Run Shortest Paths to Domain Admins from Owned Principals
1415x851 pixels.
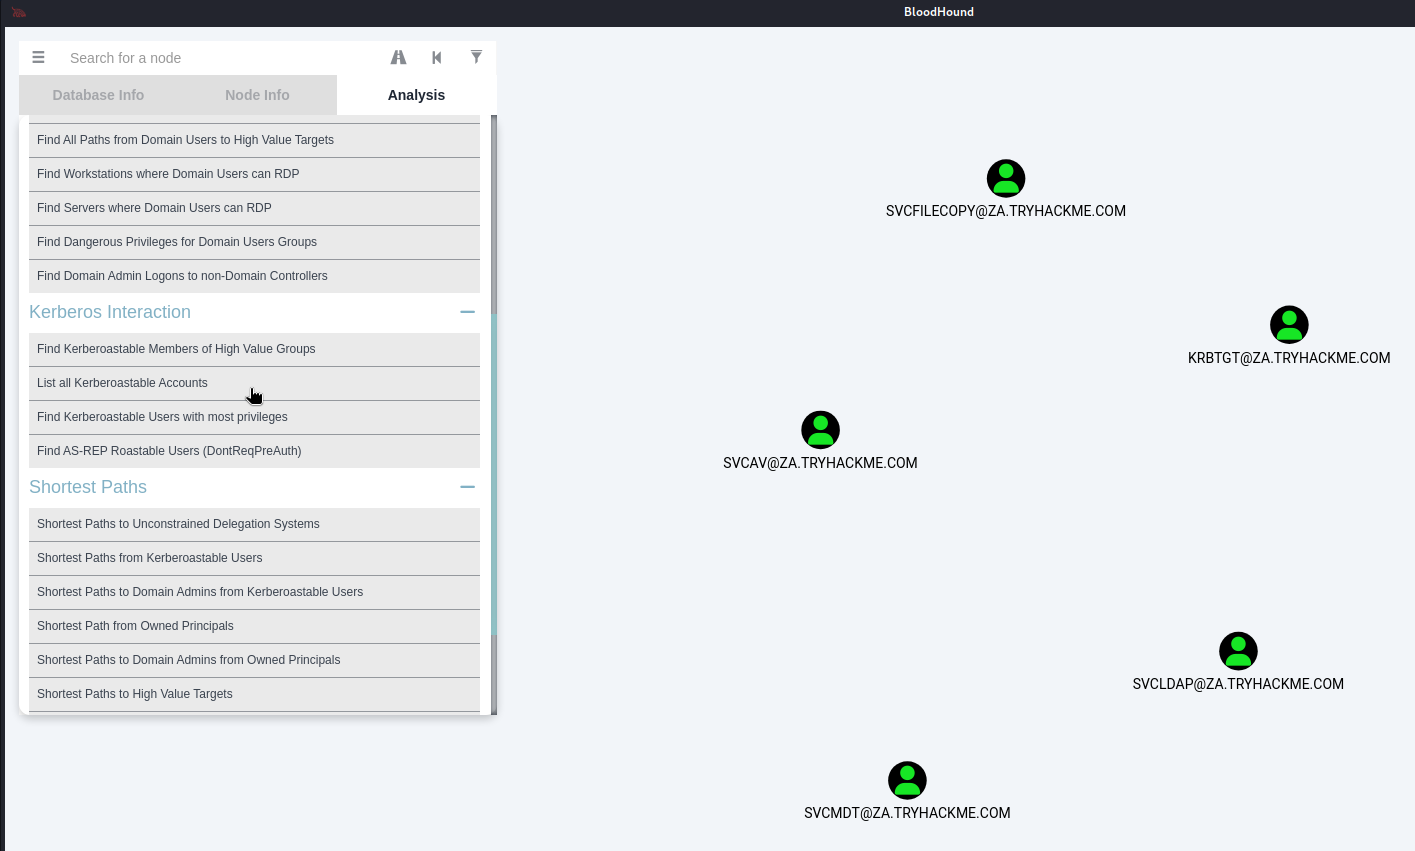pos(254,660)
